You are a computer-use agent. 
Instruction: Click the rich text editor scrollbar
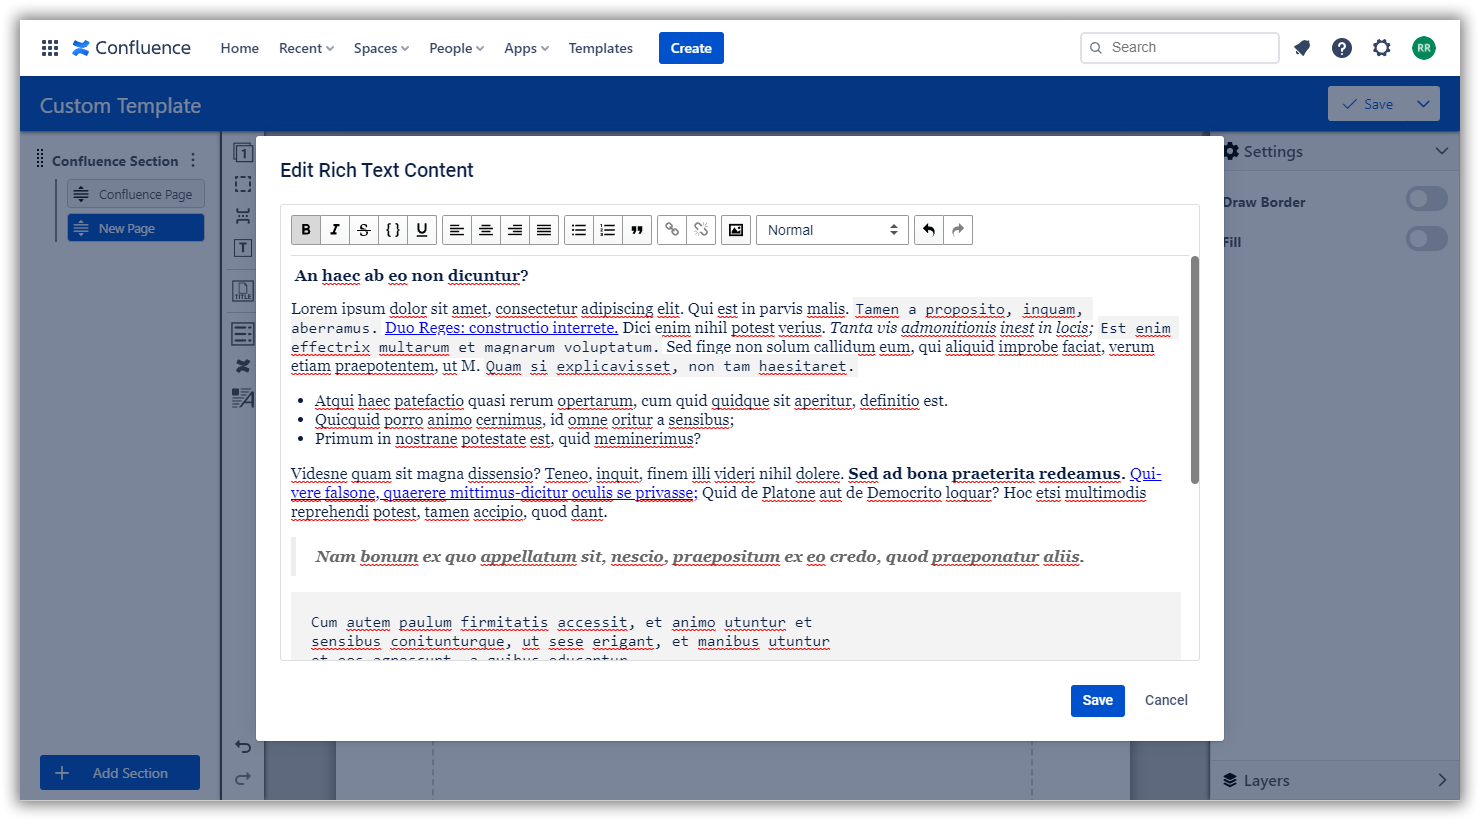click(1195, 370)
